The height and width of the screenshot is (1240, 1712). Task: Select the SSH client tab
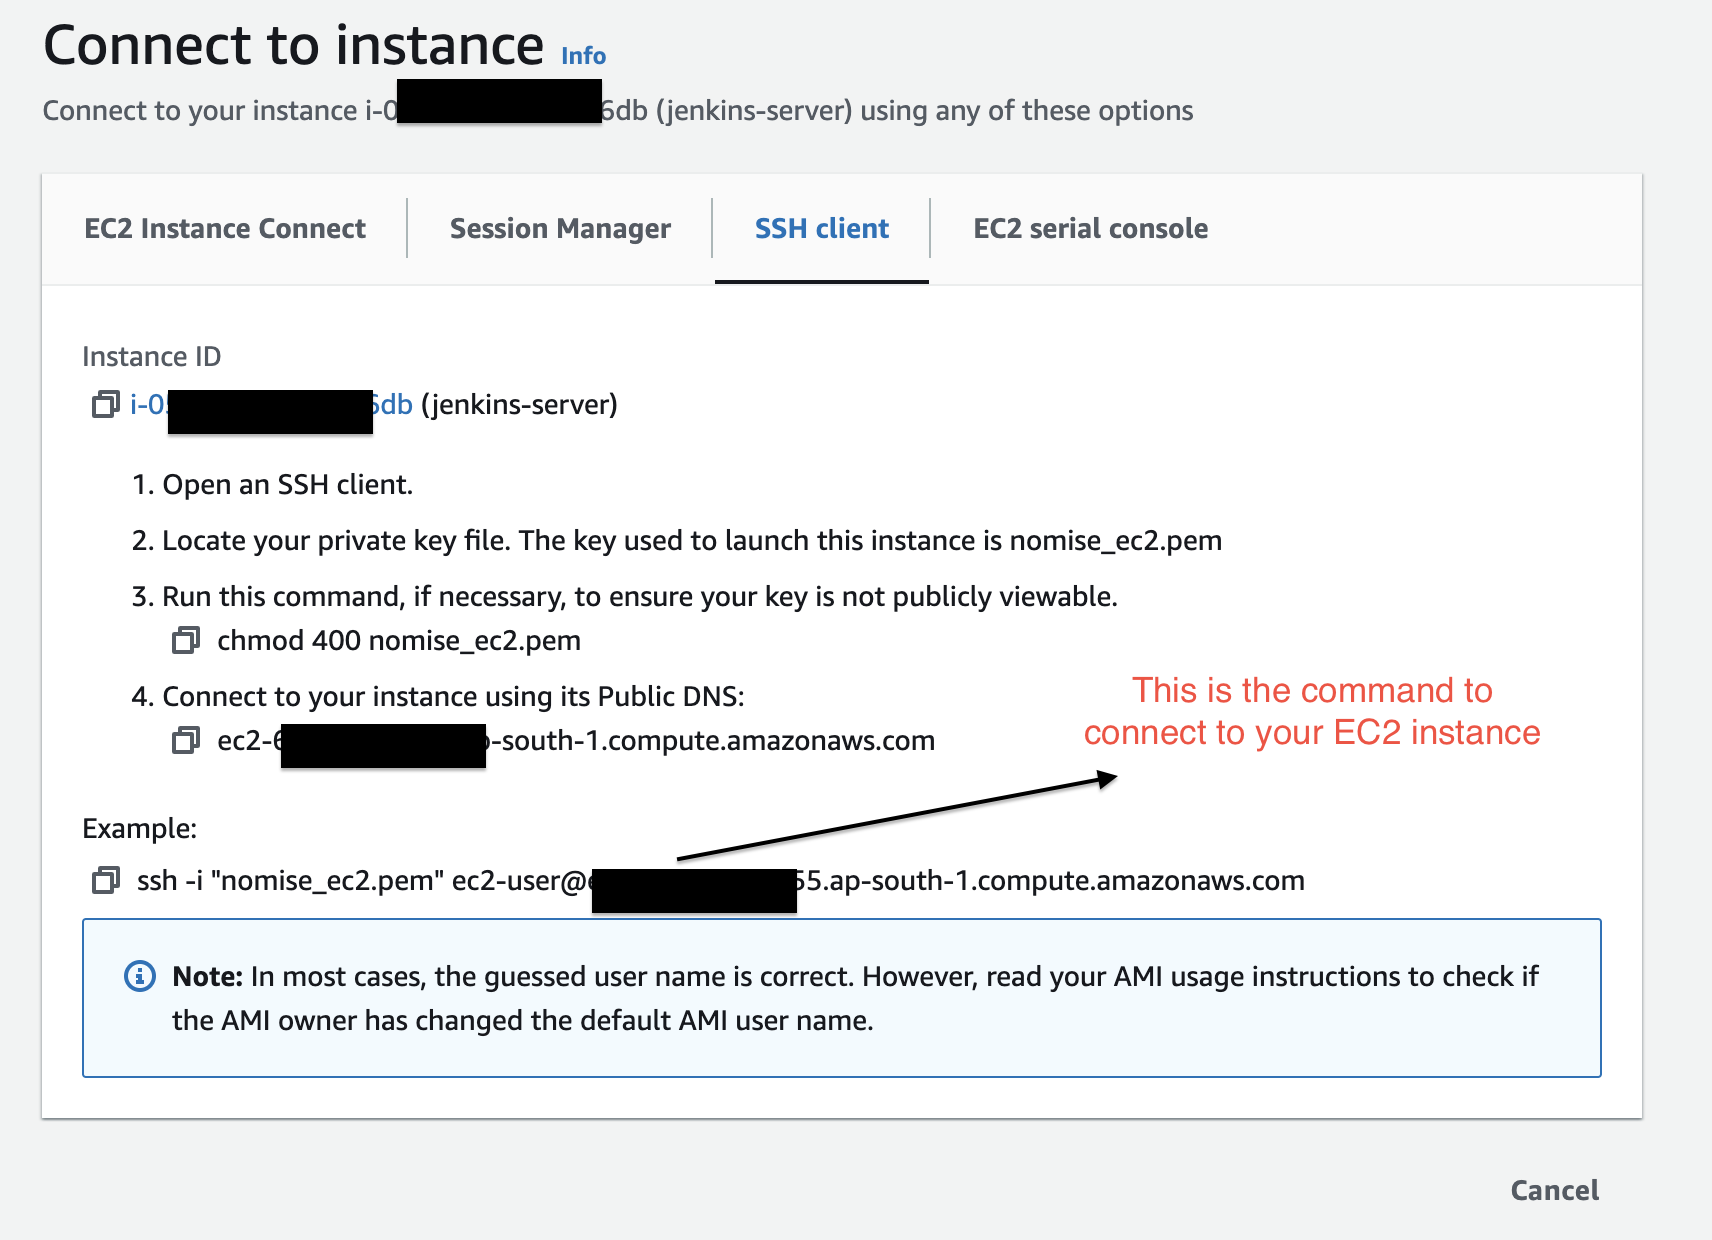[x=821, y=228]
